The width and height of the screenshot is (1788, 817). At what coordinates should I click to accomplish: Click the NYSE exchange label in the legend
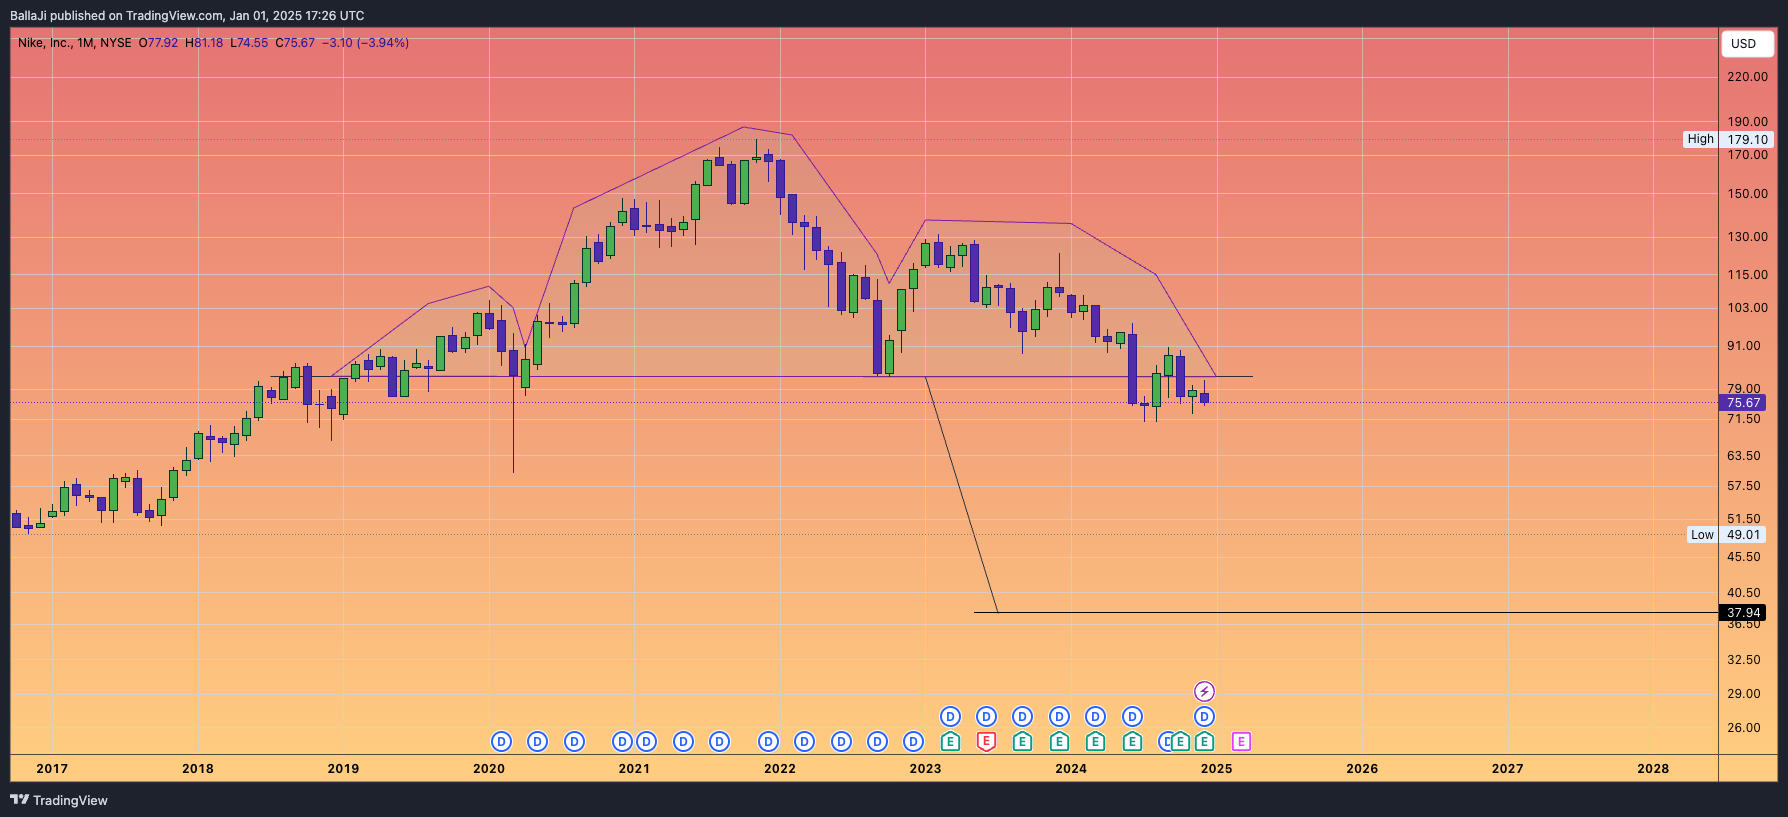[116, 43]
